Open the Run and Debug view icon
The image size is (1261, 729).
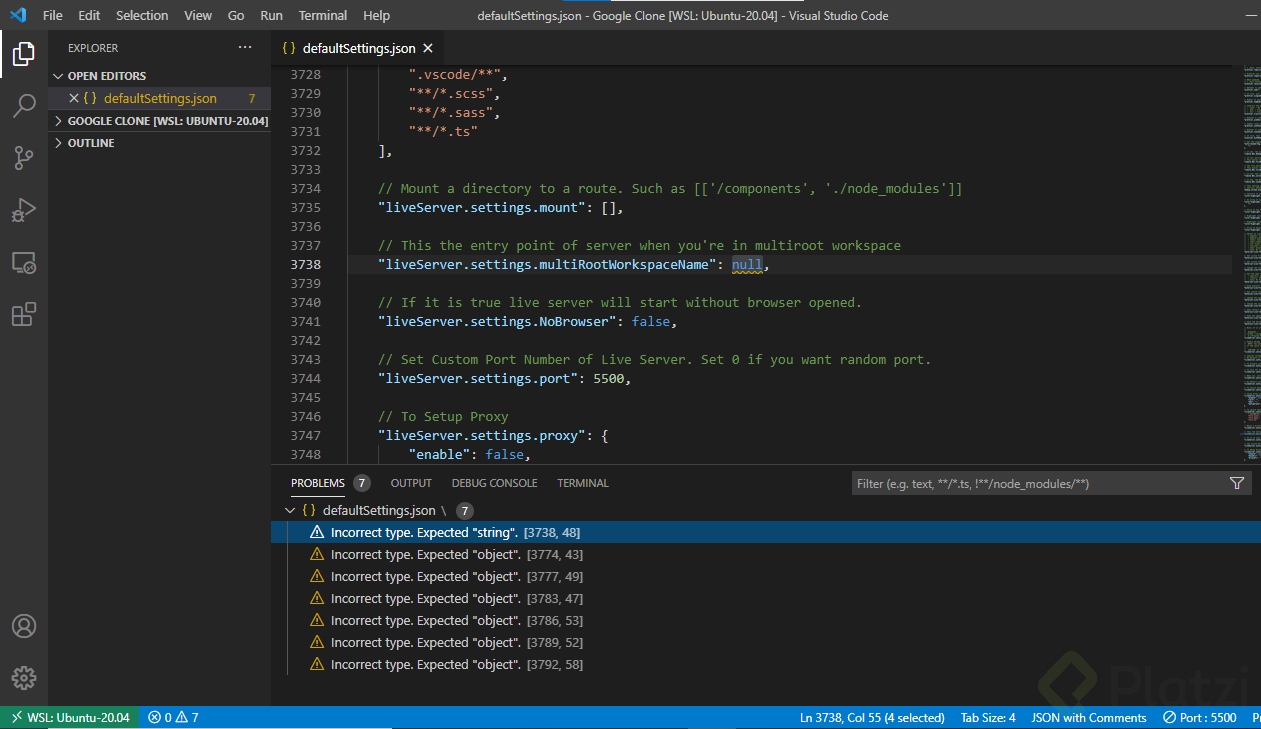click(x=24, y=210)
